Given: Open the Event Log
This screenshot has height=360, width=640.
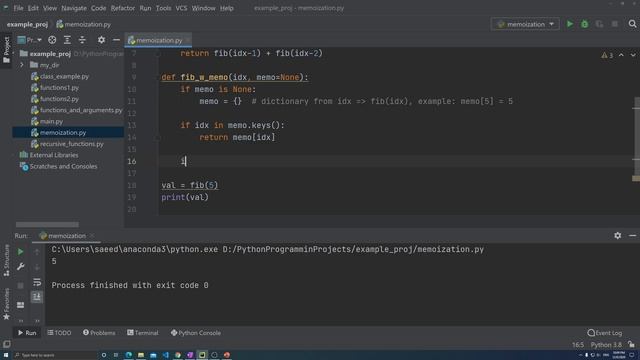Looking at the screenshot, I should (605, 333).
